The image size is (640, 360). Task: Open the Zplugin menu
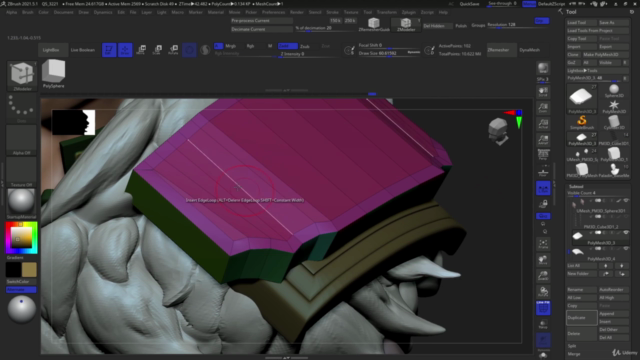point(409,12)
